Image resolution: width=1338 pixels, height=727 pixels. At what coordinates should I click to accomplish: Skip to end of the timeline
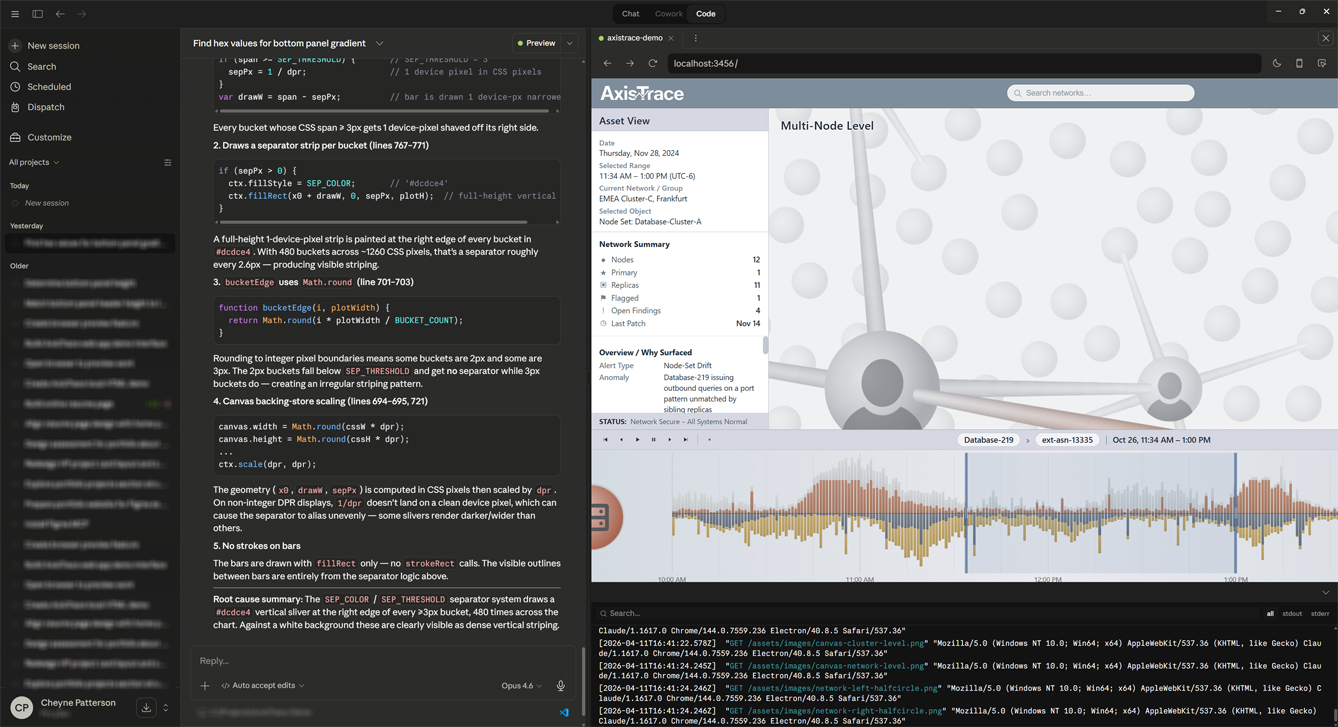pyautogui.click(x=686, y=440)
